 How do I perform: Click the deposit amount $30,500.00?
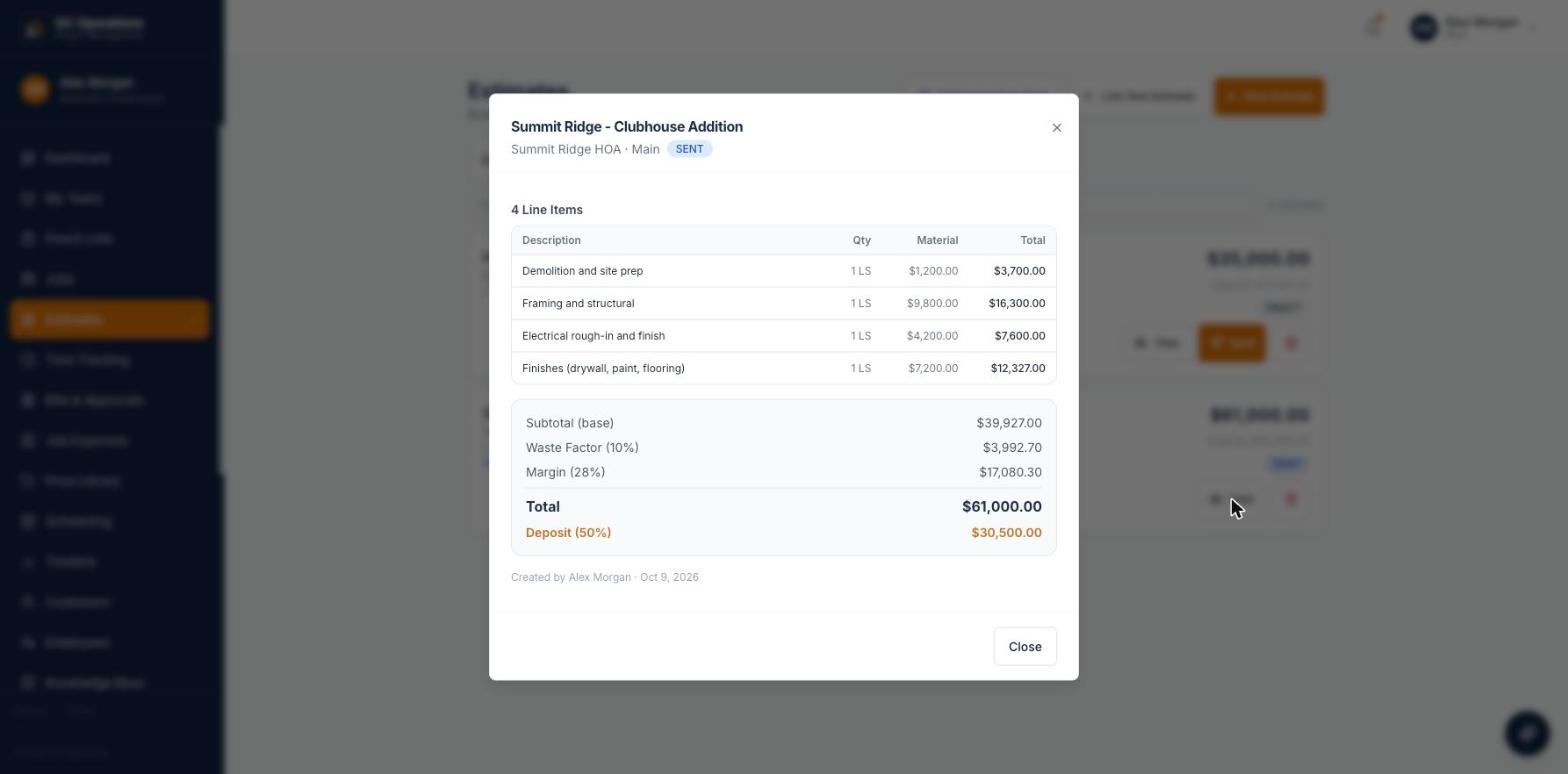[1006, 533]
